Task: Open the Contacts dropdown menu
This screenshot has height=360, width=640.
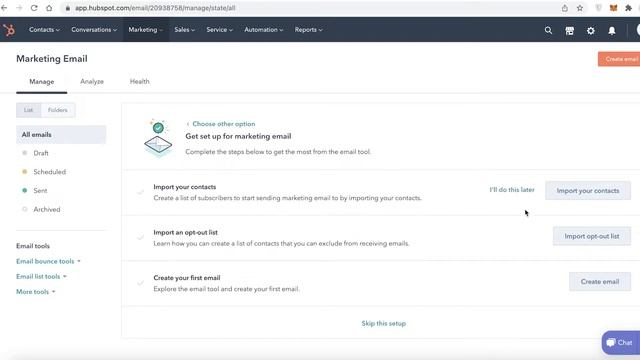Action: (x=44, y=30)
